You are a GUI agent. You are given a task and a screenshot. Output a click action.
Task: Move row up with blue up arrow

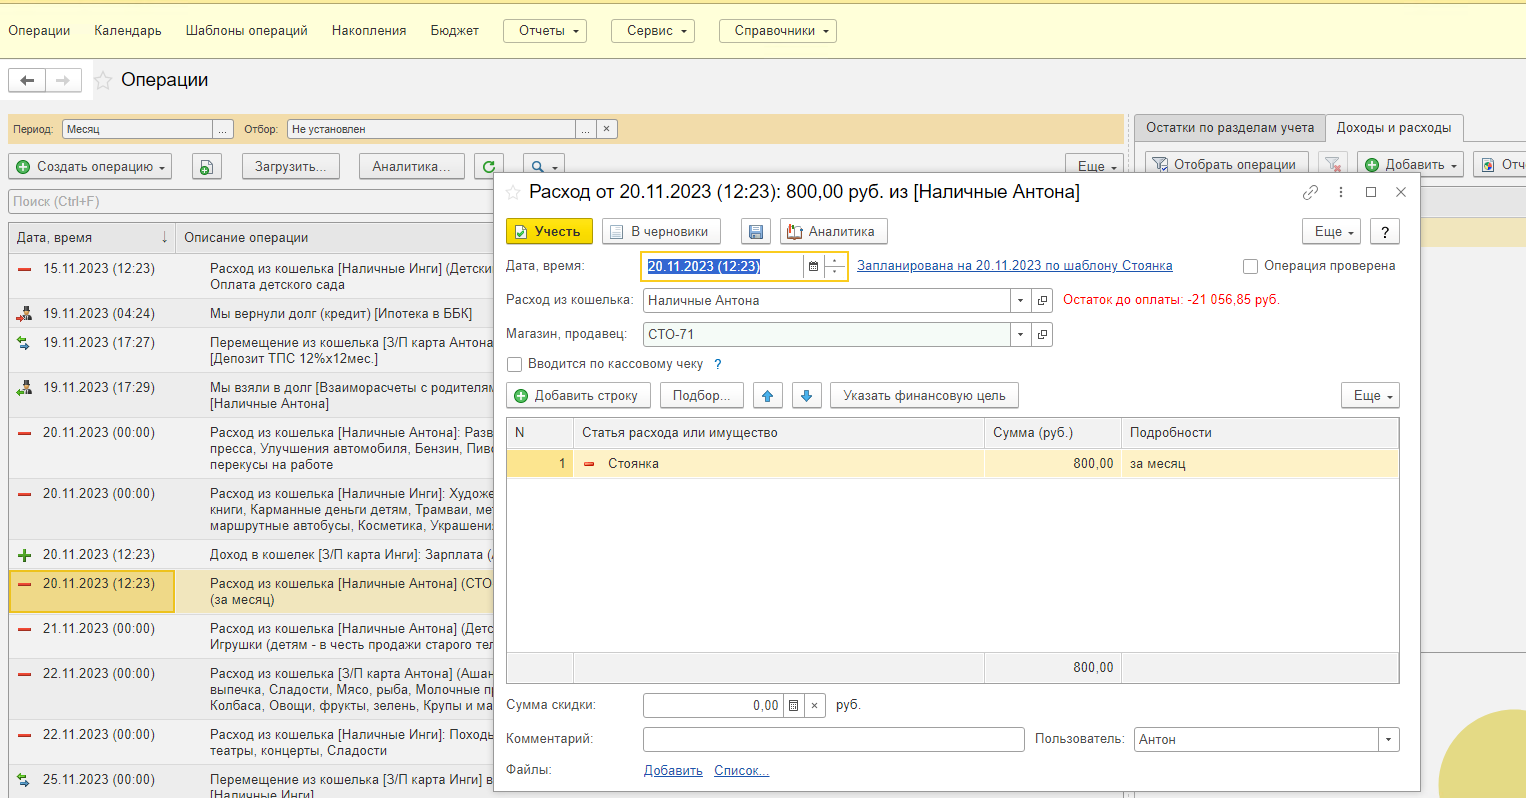[x=767, y=396]
